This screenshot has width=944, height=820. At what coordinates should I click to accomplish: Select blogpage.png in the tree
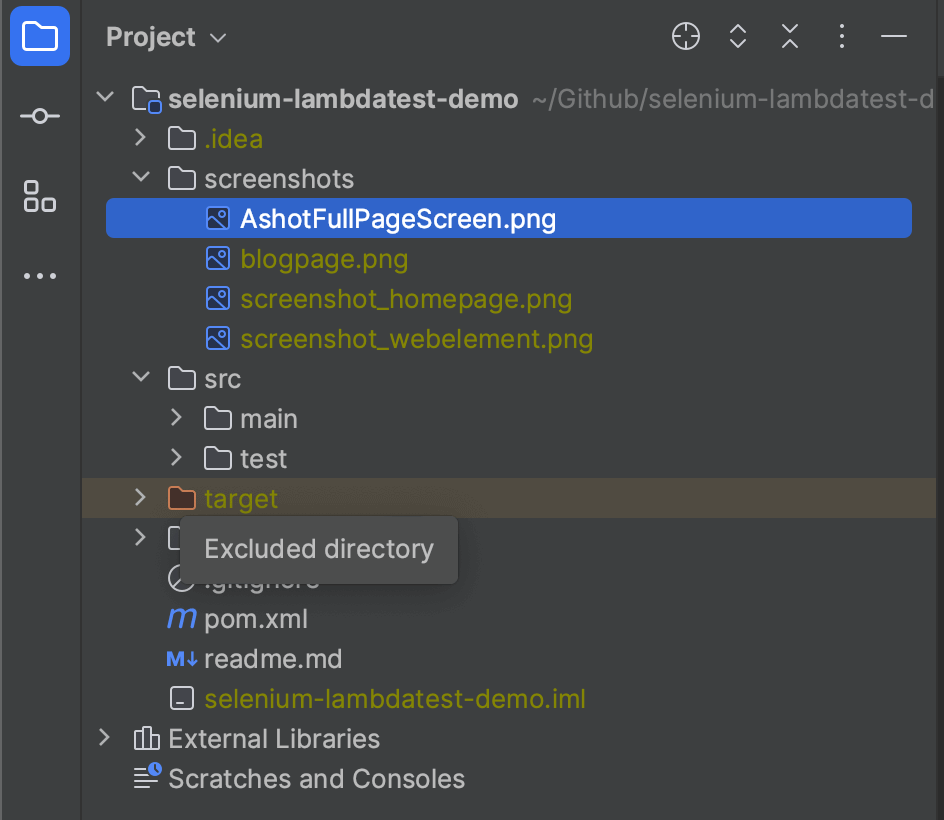(324, 259)
